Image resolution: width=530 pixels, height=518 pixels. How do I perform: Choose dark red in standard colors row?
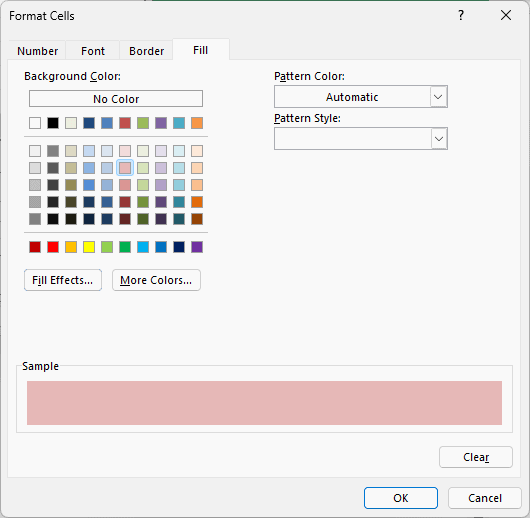35,247
